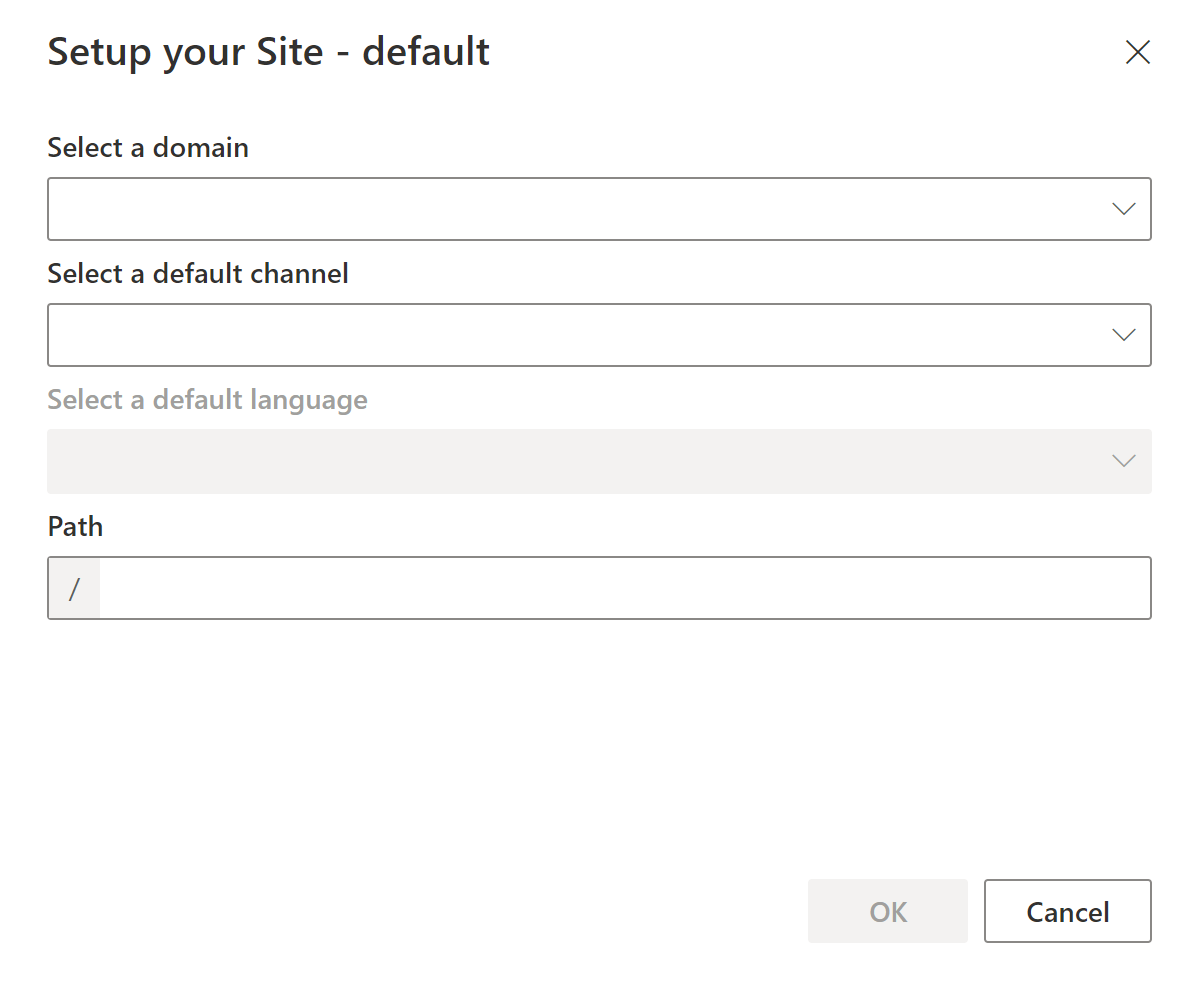Click the "Select a domain" label
Viewport: 1186px width, 986px height.
147,147
